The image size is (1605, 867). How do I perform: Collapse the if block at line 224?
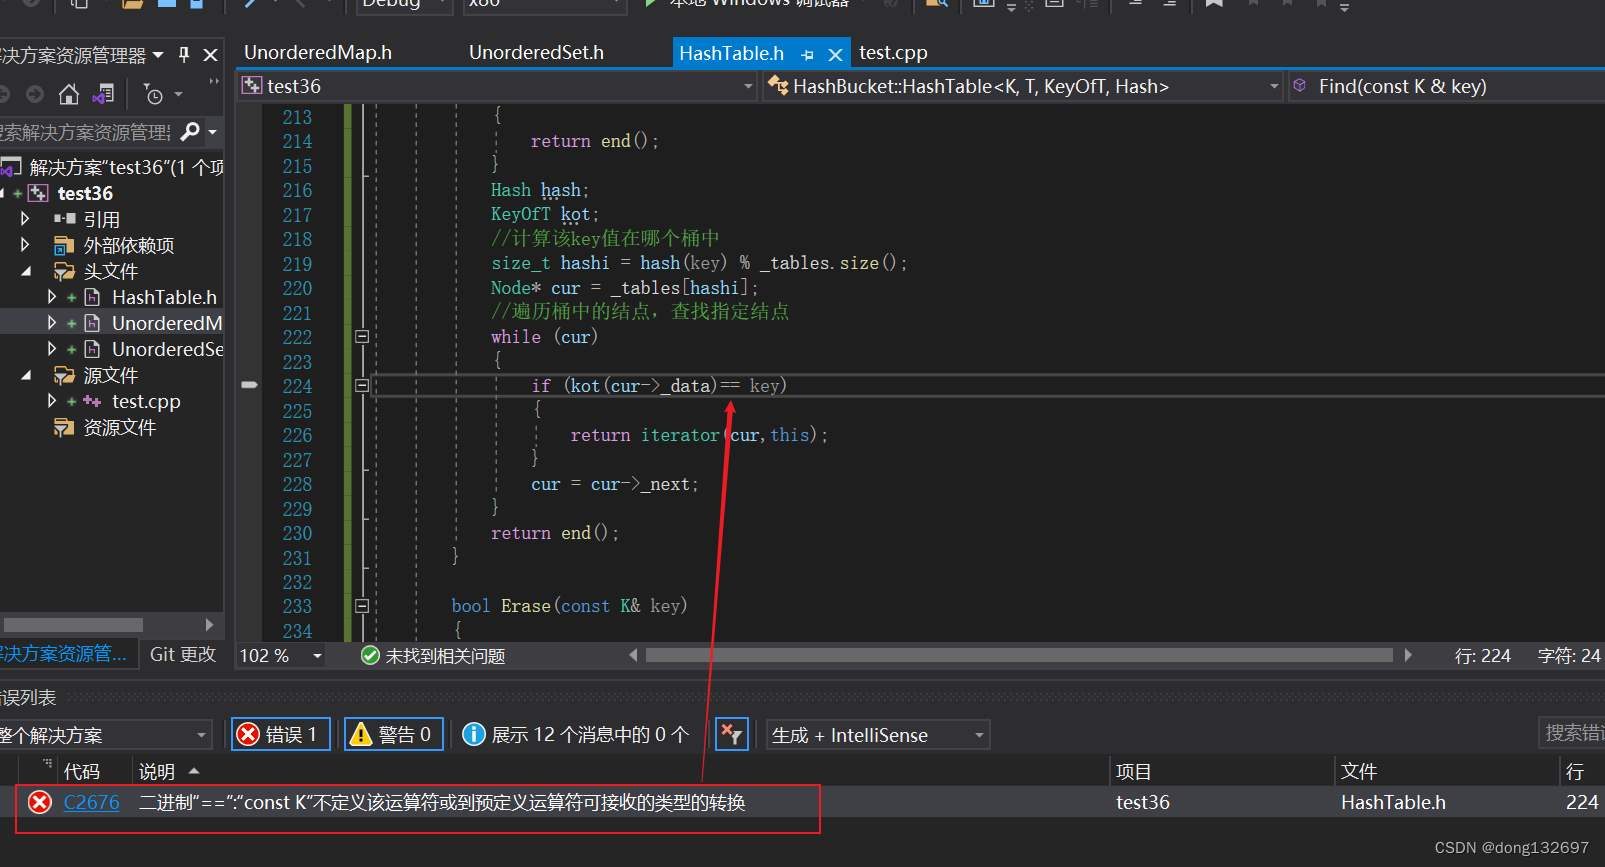(x=362, y=385)
